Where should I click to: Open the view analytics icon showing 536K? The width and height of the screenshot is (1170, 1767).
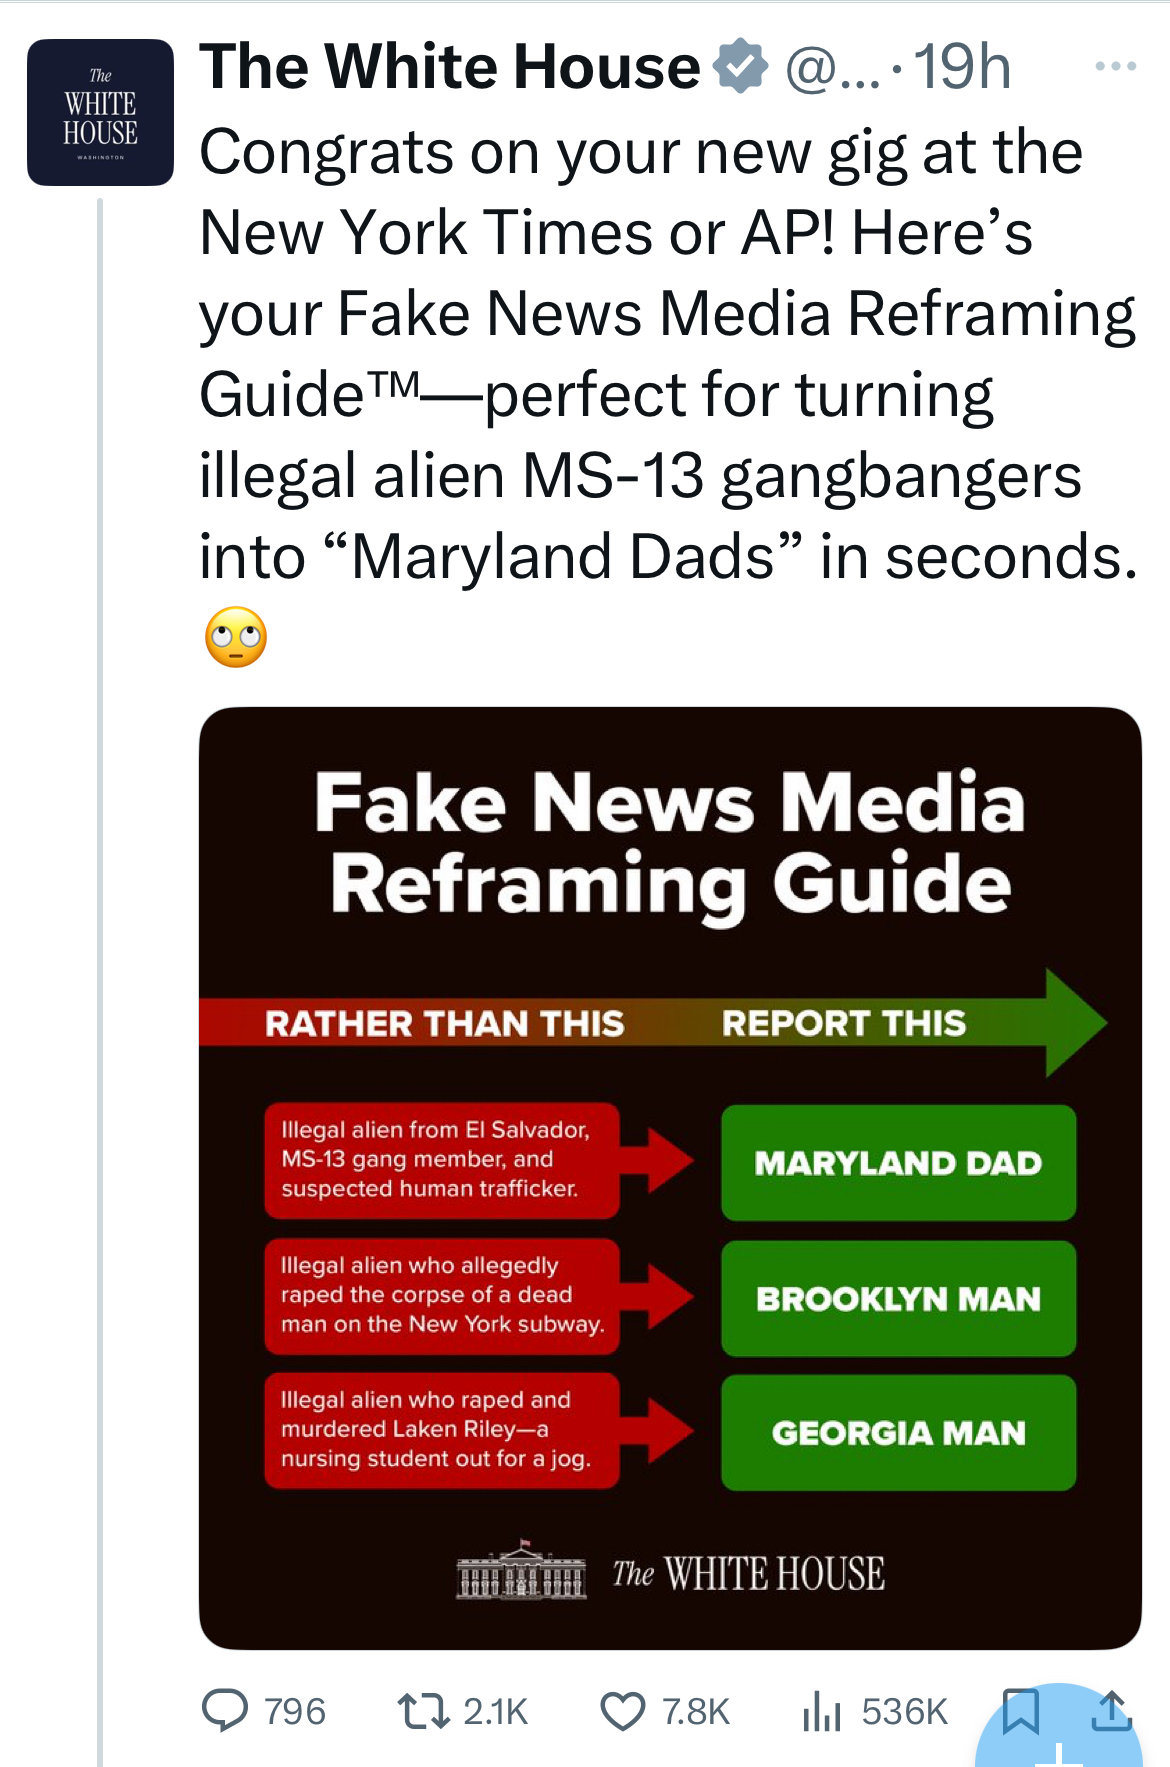[x=822, y=1711]
